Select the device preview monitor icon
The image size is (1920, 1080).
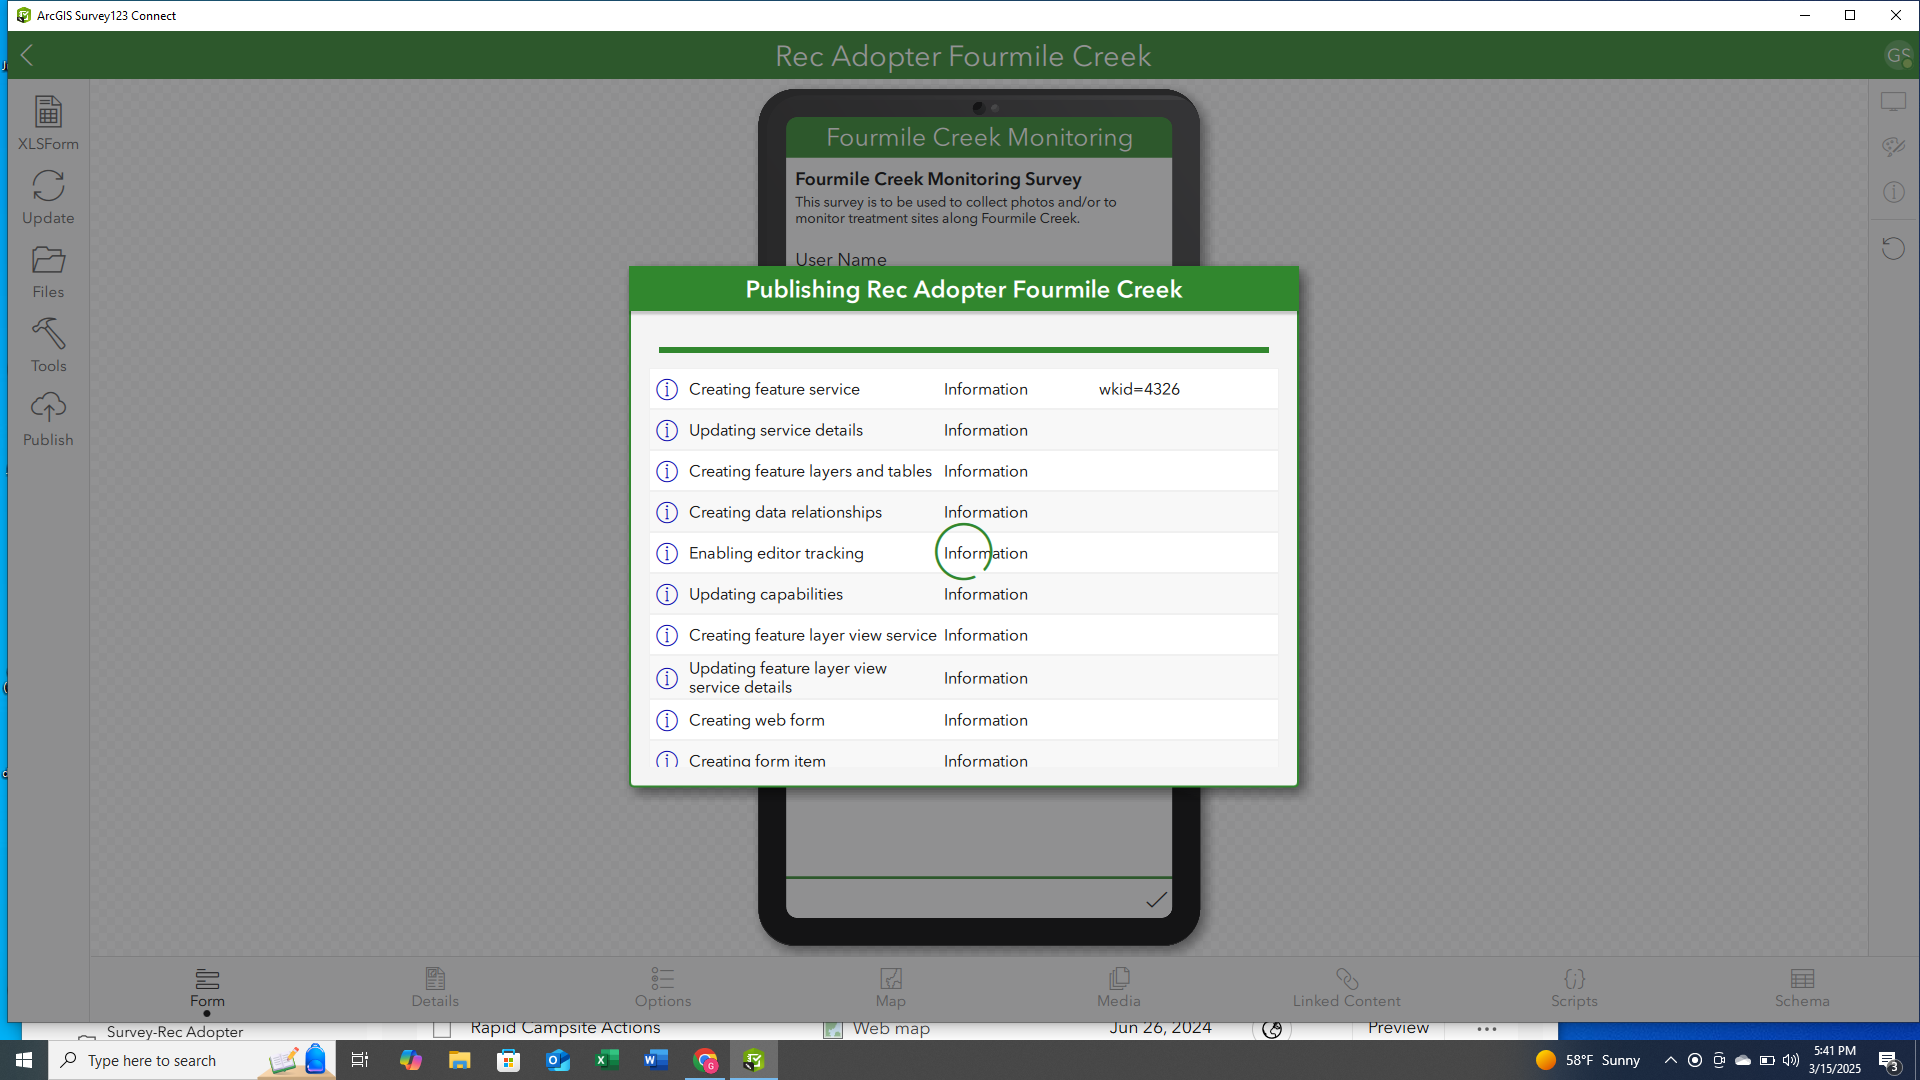click(x=1893, y=102)
